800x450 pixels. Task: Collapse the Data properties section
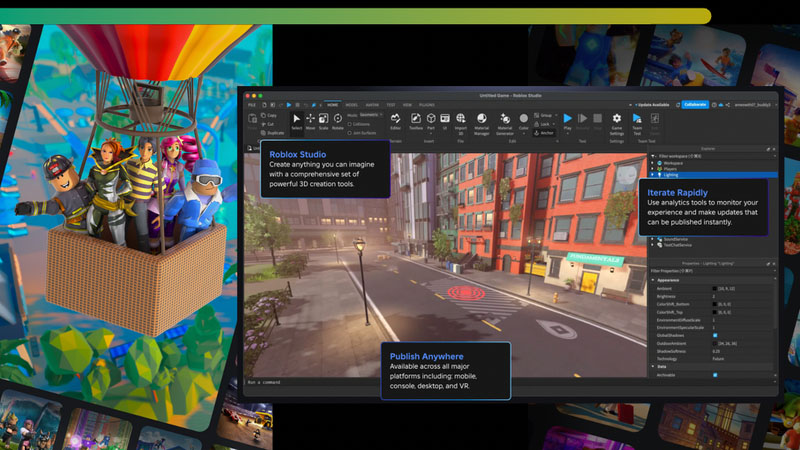(x=653, y=366)
